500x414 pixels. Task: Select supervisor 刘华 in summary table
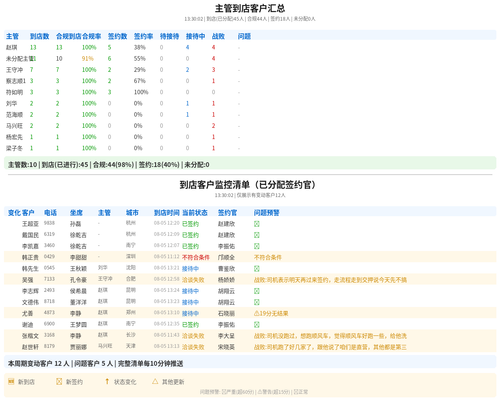click(12, 103)
